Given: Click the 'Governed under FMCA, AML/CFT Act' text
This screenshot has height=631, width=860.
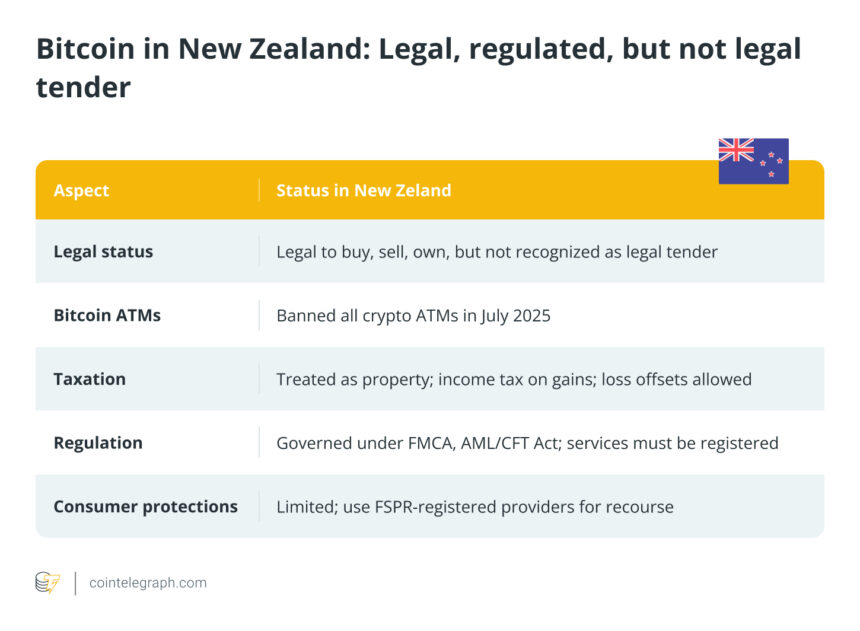Looking at the screenshot, I should 418,443.
